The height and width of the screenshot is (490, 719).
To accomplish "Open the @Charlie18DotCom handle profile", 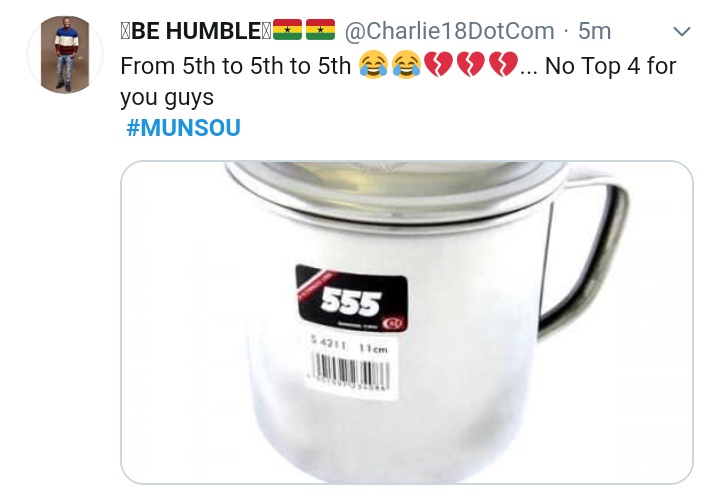I will point(449,31).
